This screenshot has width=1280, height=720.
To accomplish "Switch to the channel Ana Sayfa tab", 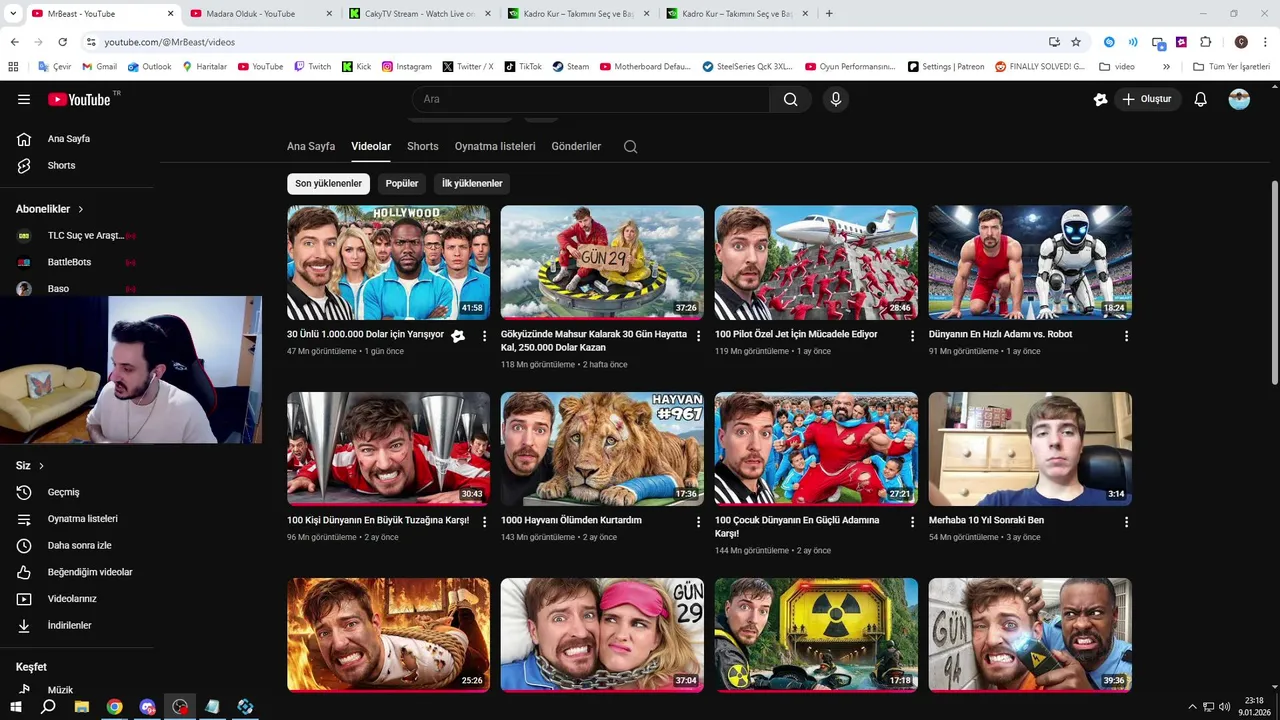I will click(x=311, y=146).
